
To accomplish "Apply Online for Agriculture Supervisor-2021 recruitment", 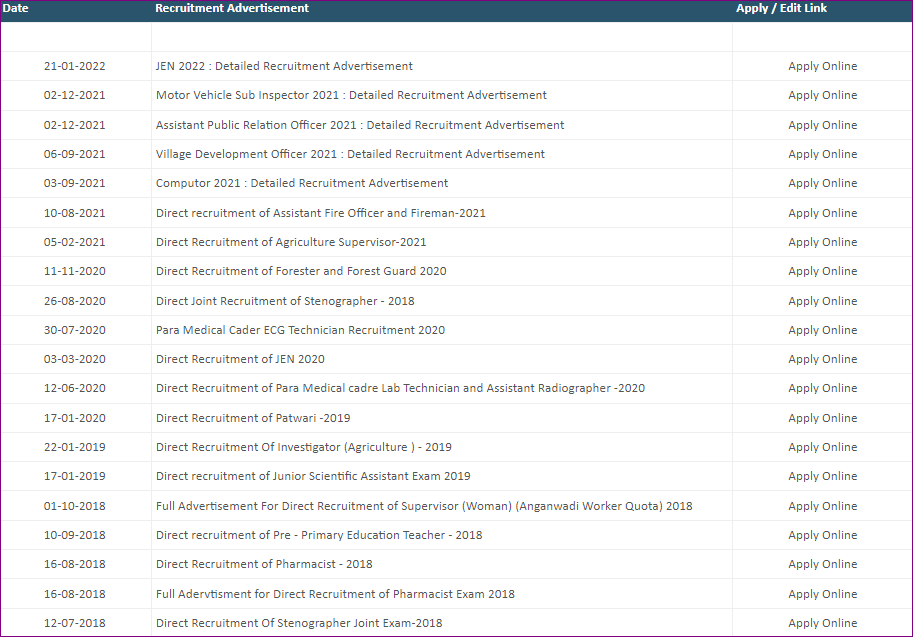I will [x=822, y=242].
